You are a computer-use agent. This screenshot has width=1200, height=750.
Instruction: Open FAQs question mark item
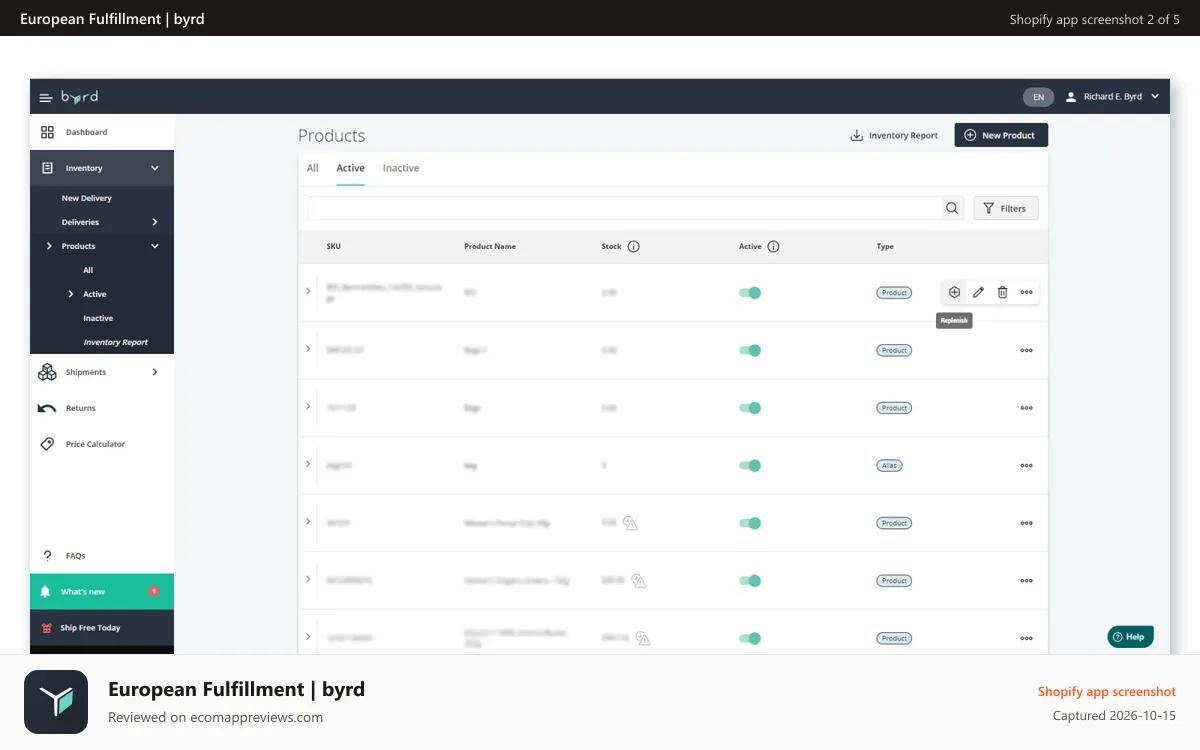pyautogui.click(x=47, y=555)
